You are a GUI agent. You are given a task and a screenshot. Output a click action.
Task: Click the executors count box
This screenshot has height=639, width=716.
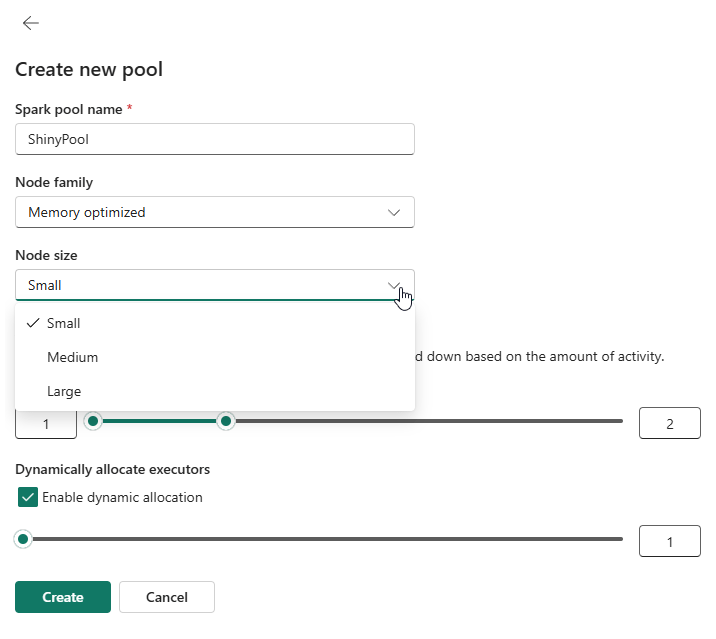(x=669, y=542)
